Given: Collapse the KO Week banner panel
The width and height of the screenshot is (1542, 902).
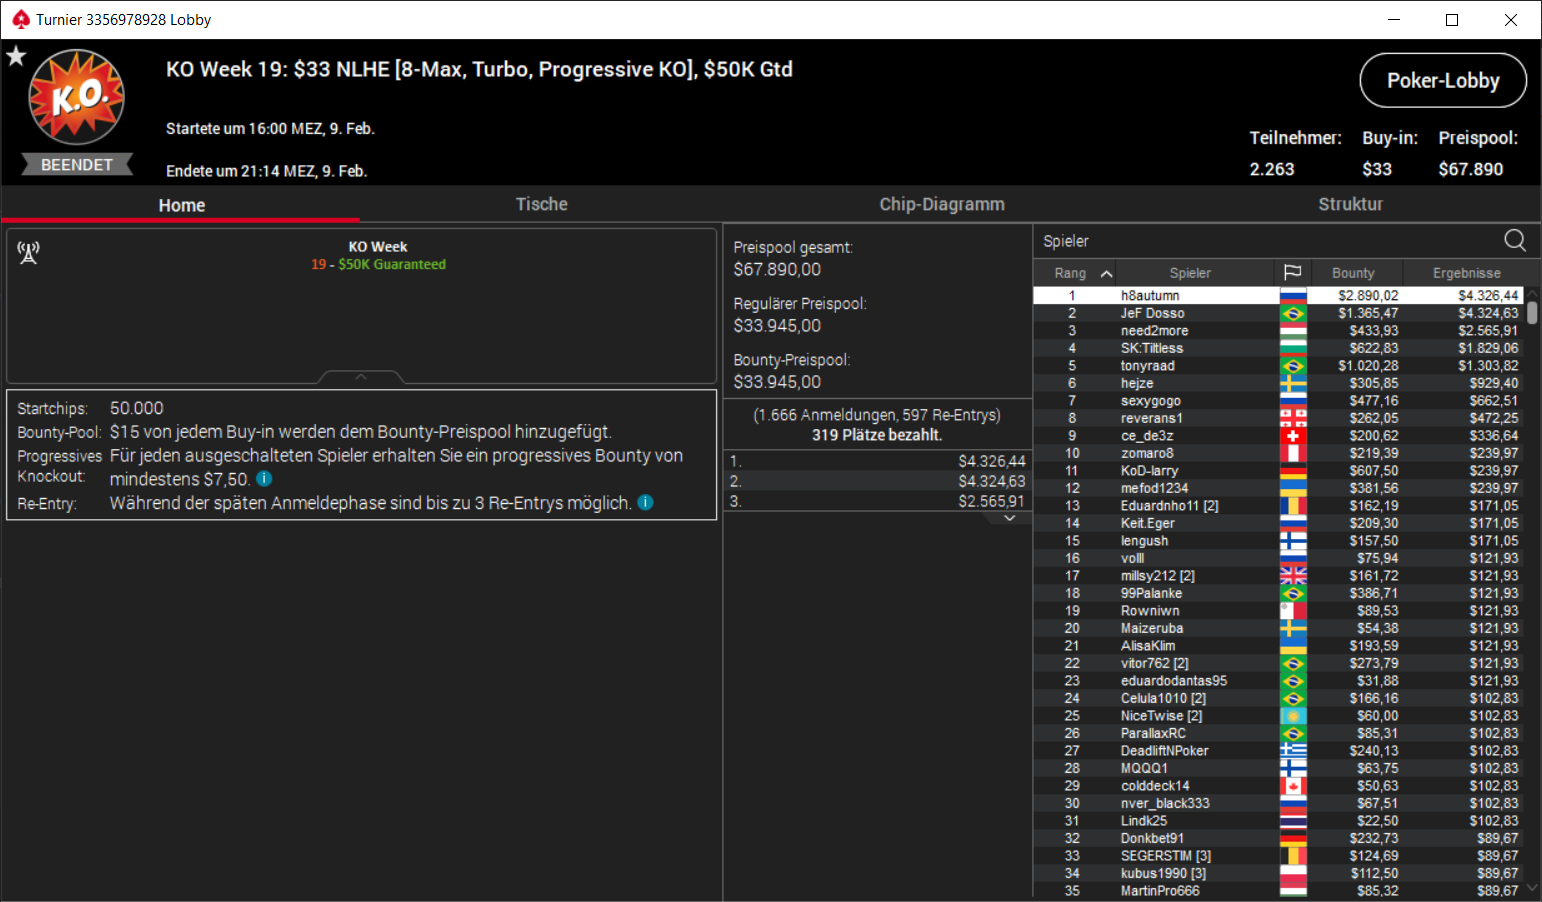Looking at the screenshot, I should pos(361,377).
